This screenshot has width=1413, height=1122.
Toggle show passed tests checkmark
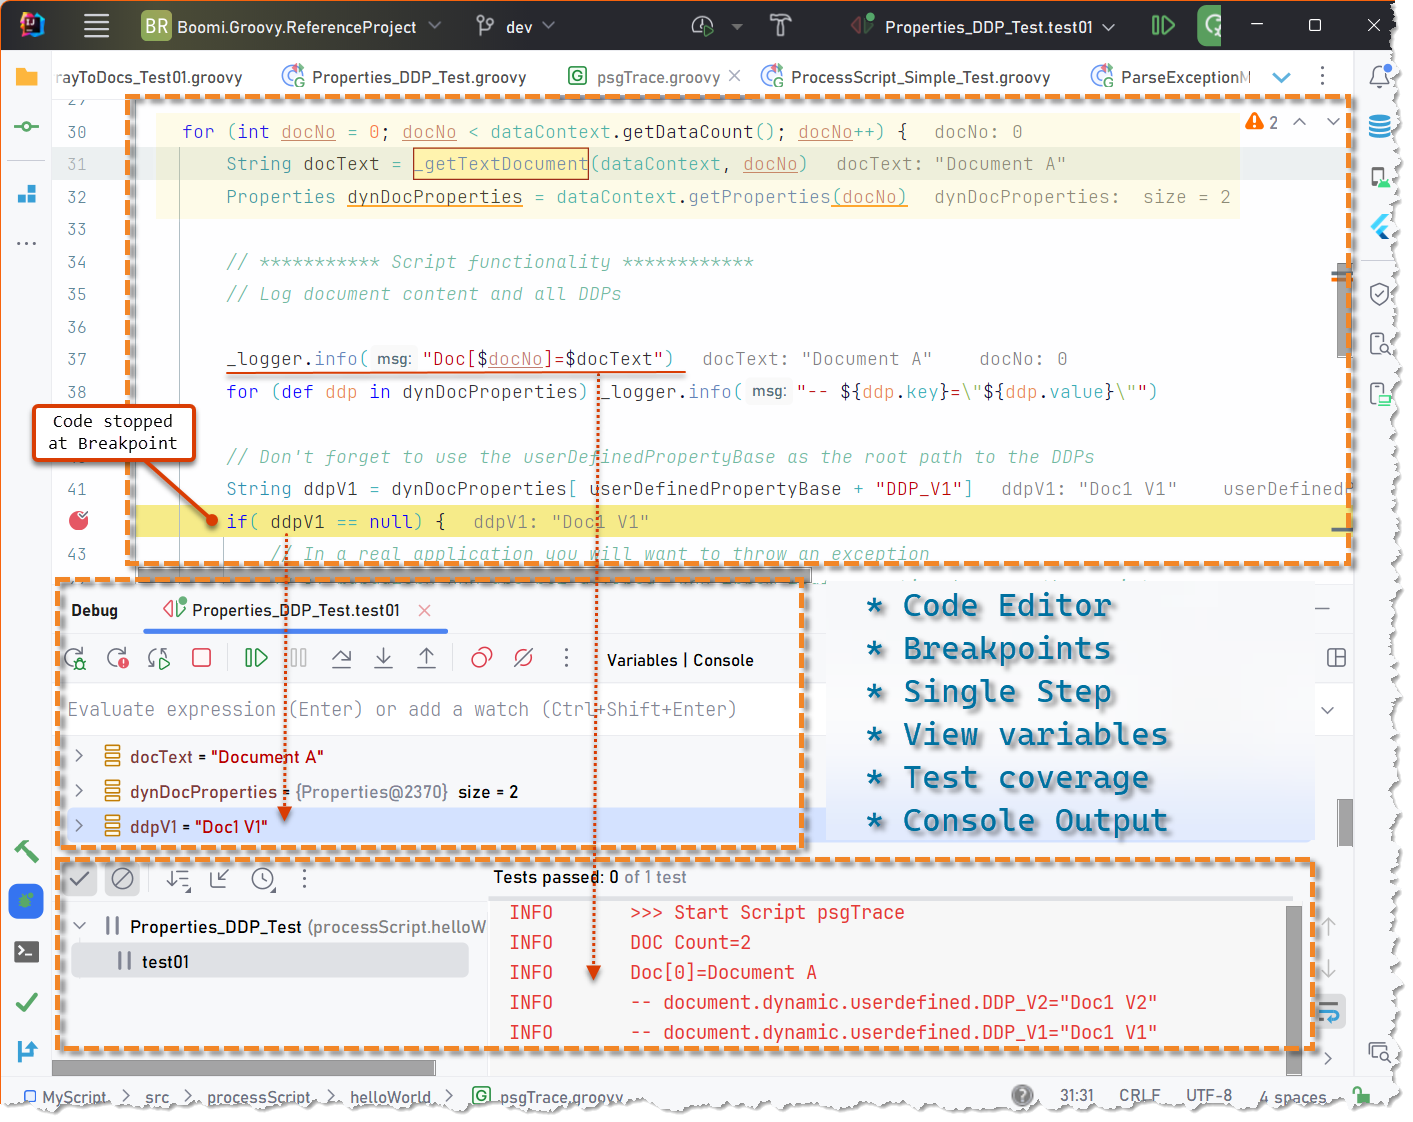click(x=80, y=879)
